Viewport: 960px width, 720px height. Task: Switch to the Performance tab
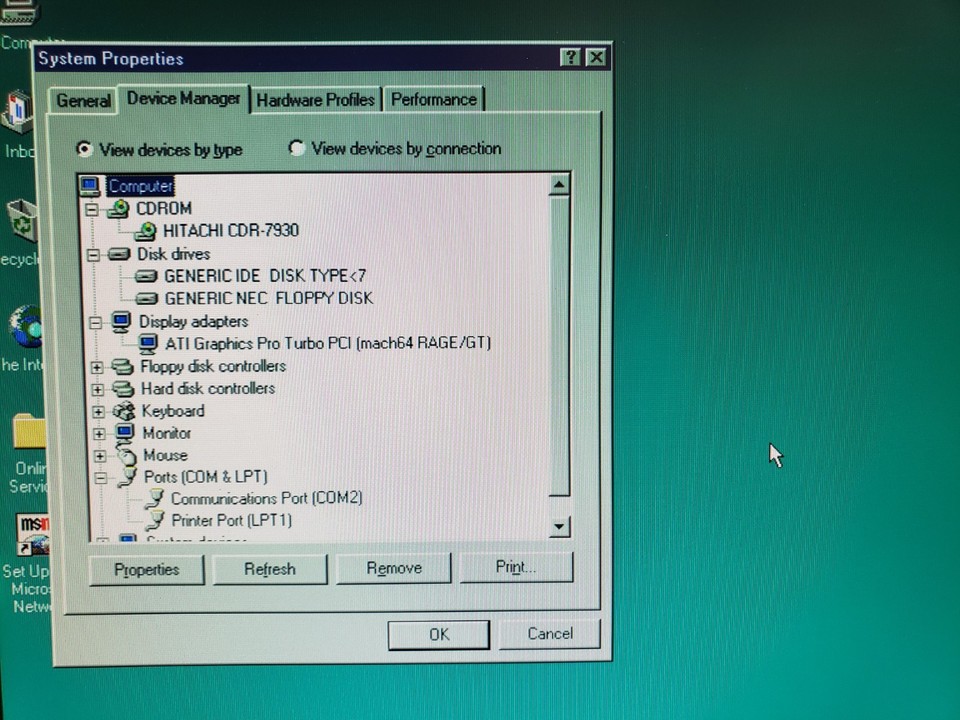(434, 99)
